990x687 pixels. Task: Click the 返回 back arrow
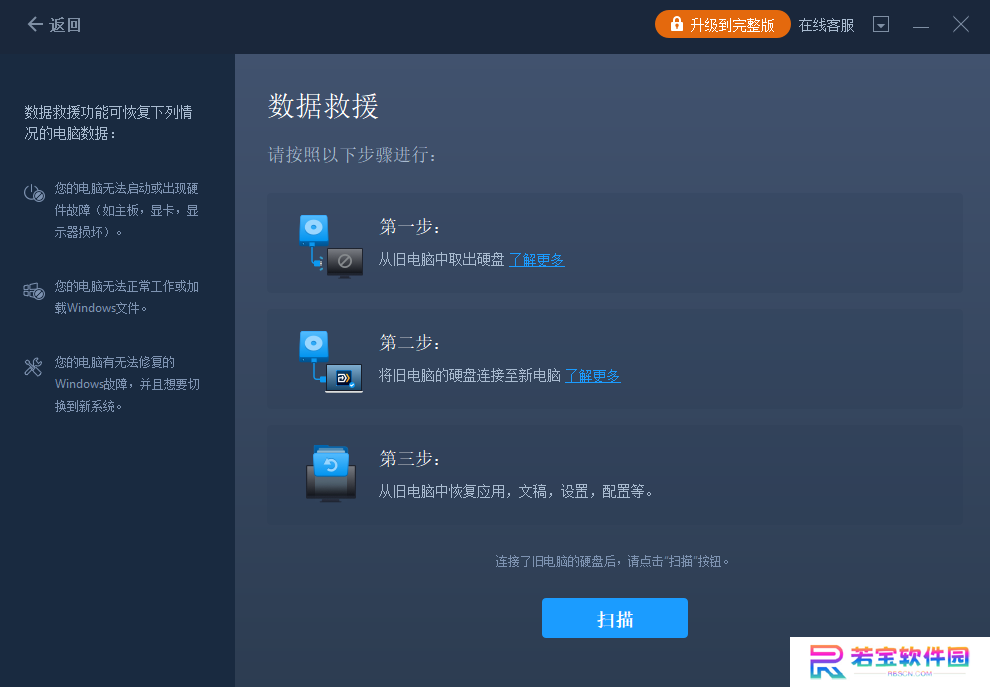pos(35,25)
